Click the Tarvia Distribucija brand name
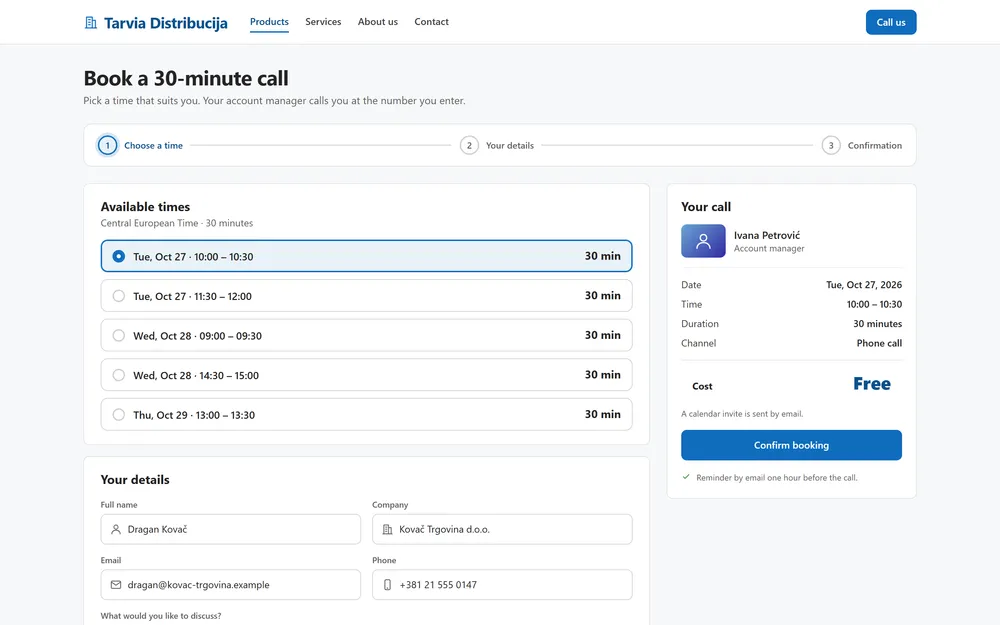Screen dimensions: 1000x625 [166, 23]
